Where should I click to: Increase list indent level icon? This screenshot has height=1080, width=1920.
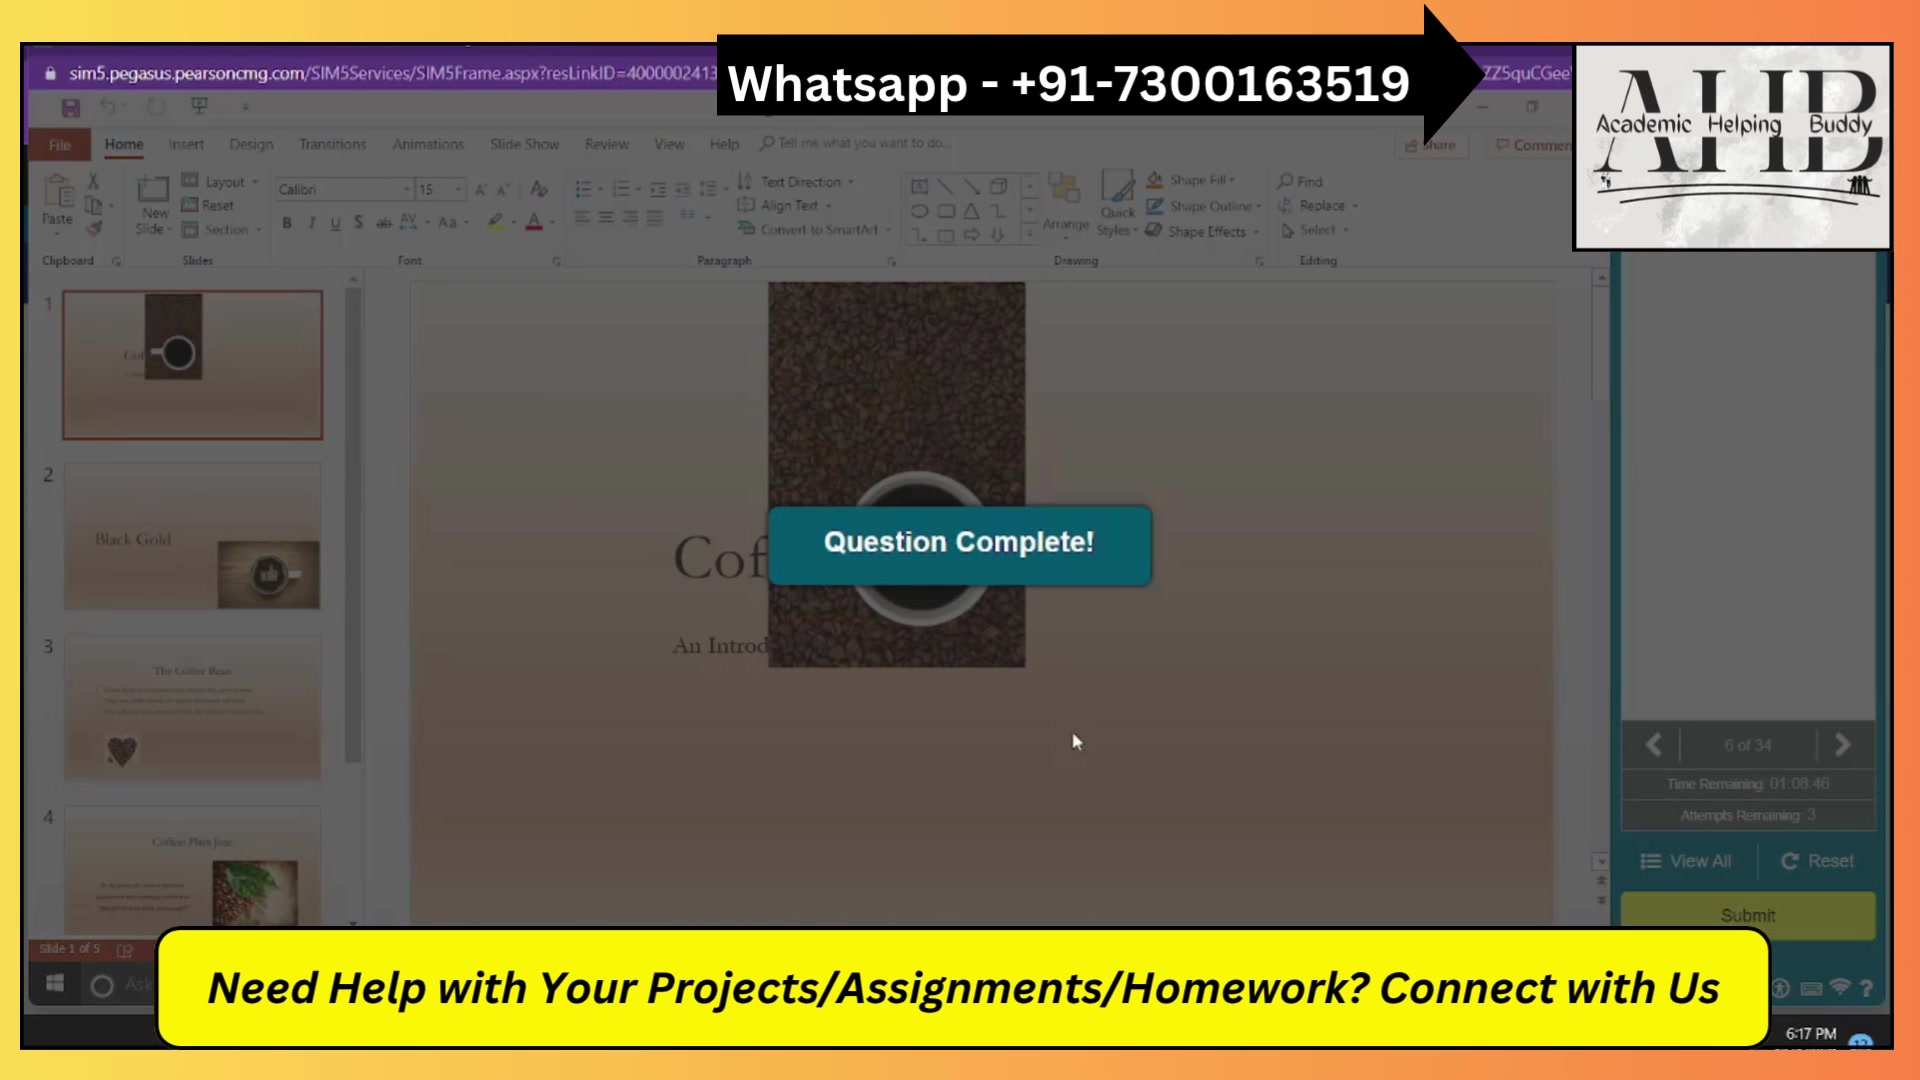click(682, 189)
